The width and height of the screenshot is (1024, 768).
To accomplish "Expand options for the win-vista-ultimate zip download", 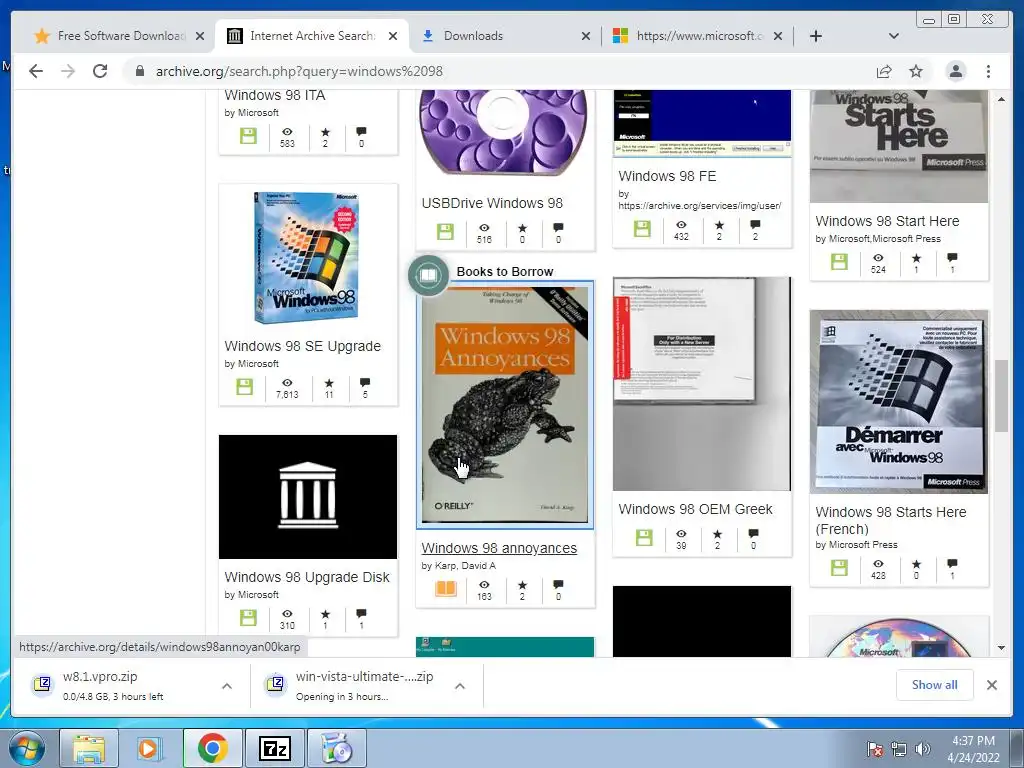I will (x=460, y=686).
